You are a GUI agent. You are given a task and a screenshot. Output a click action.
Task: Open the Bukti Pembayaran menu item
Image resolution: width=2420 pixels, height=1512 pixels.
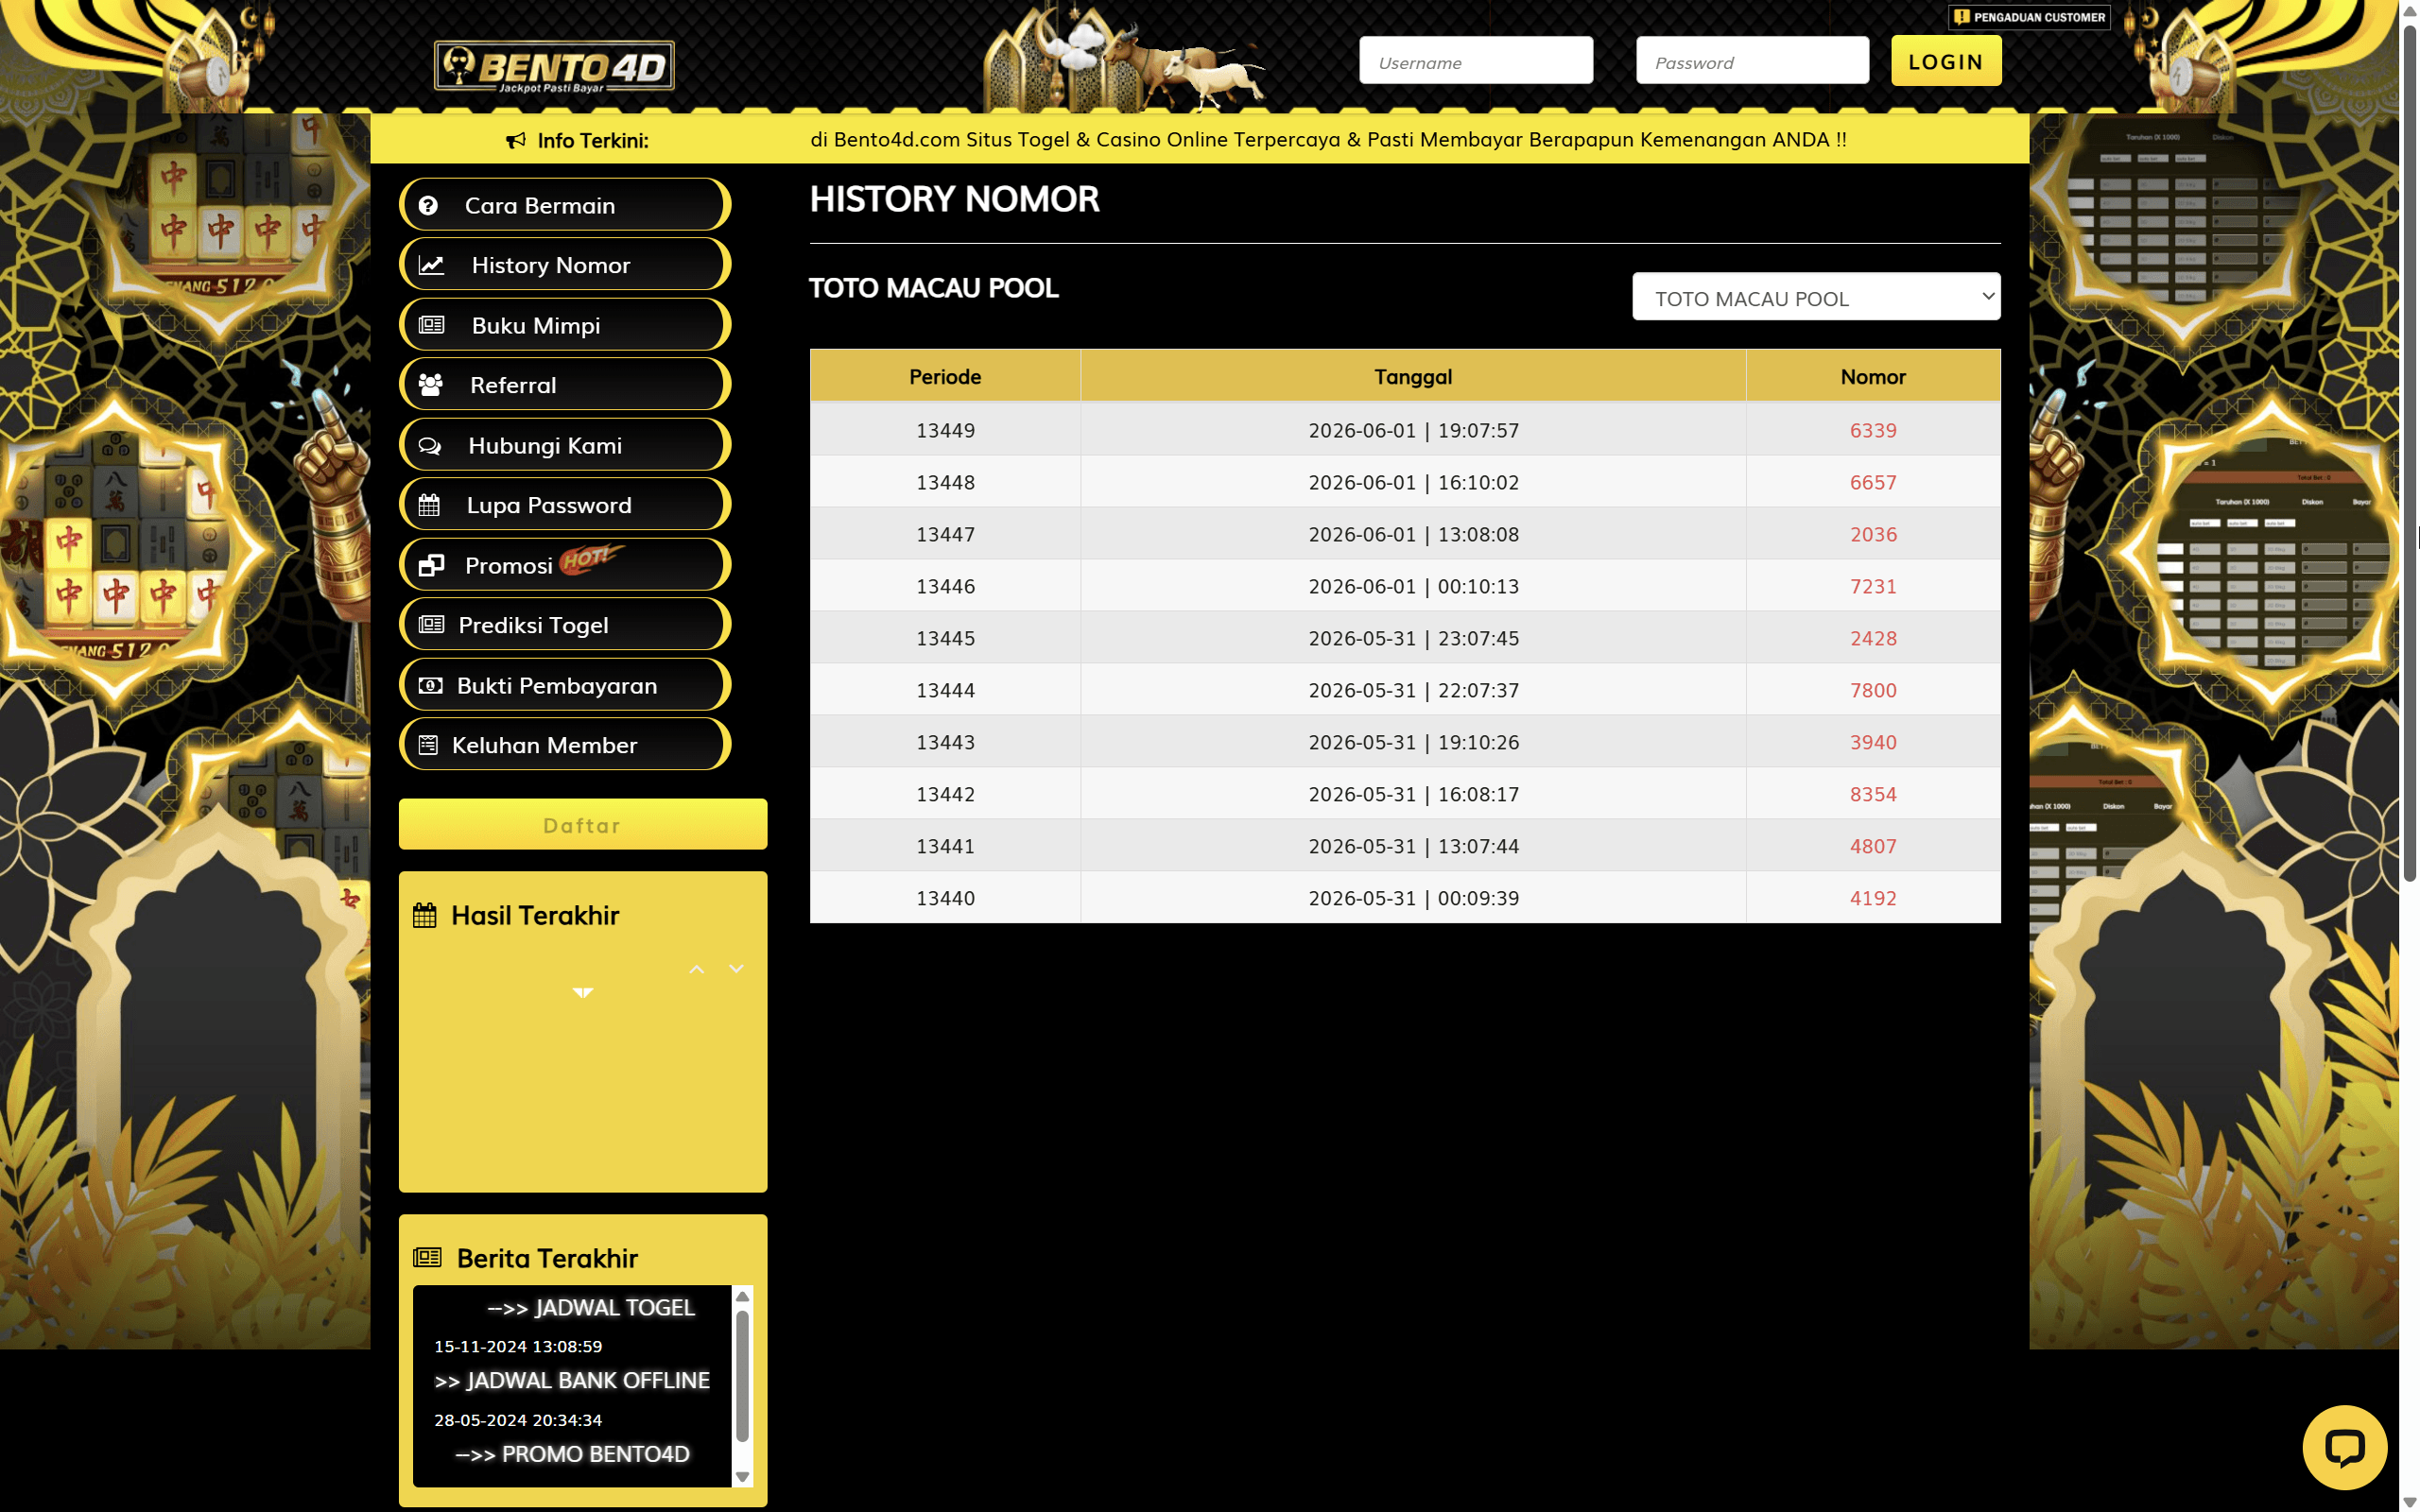click(565, 685)
